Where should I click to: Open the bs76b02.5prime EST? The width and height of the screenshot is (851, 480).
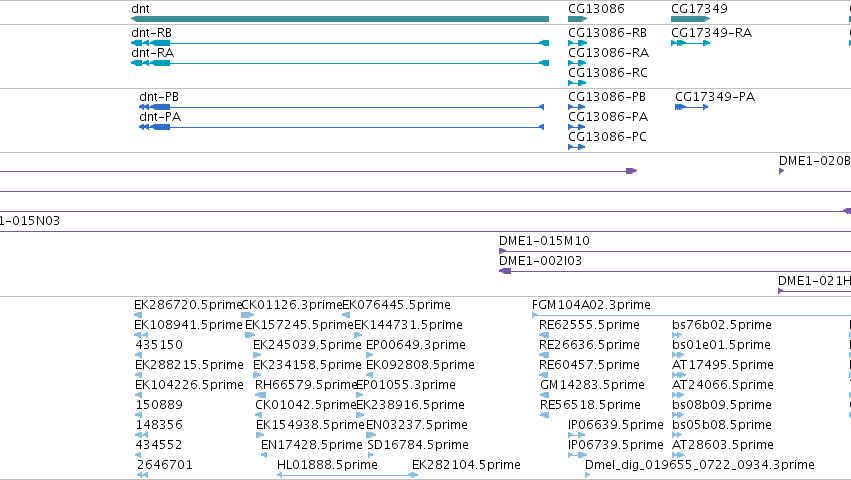pos(722,325)
